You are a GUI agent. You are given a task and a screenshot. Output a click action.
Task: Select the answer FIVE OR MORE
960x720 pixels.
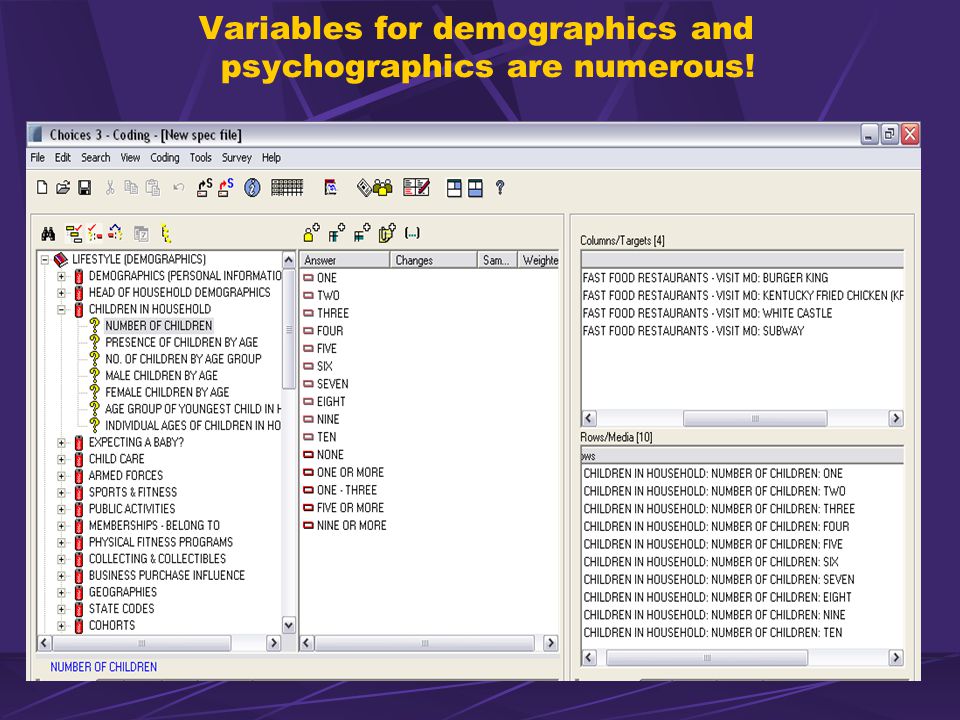point(350,508)
